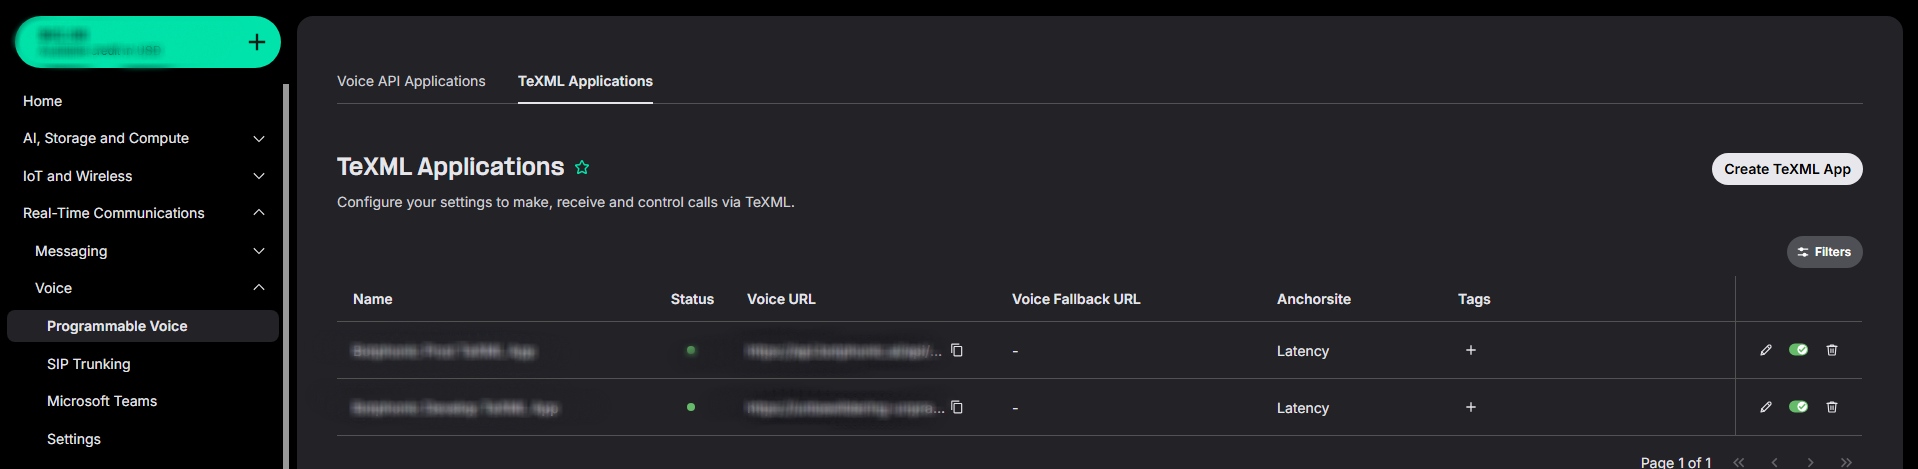Open SIP Trunking in the sidebar
The width and height of the screenshot is (1918, 469).
tap(89, 364)
